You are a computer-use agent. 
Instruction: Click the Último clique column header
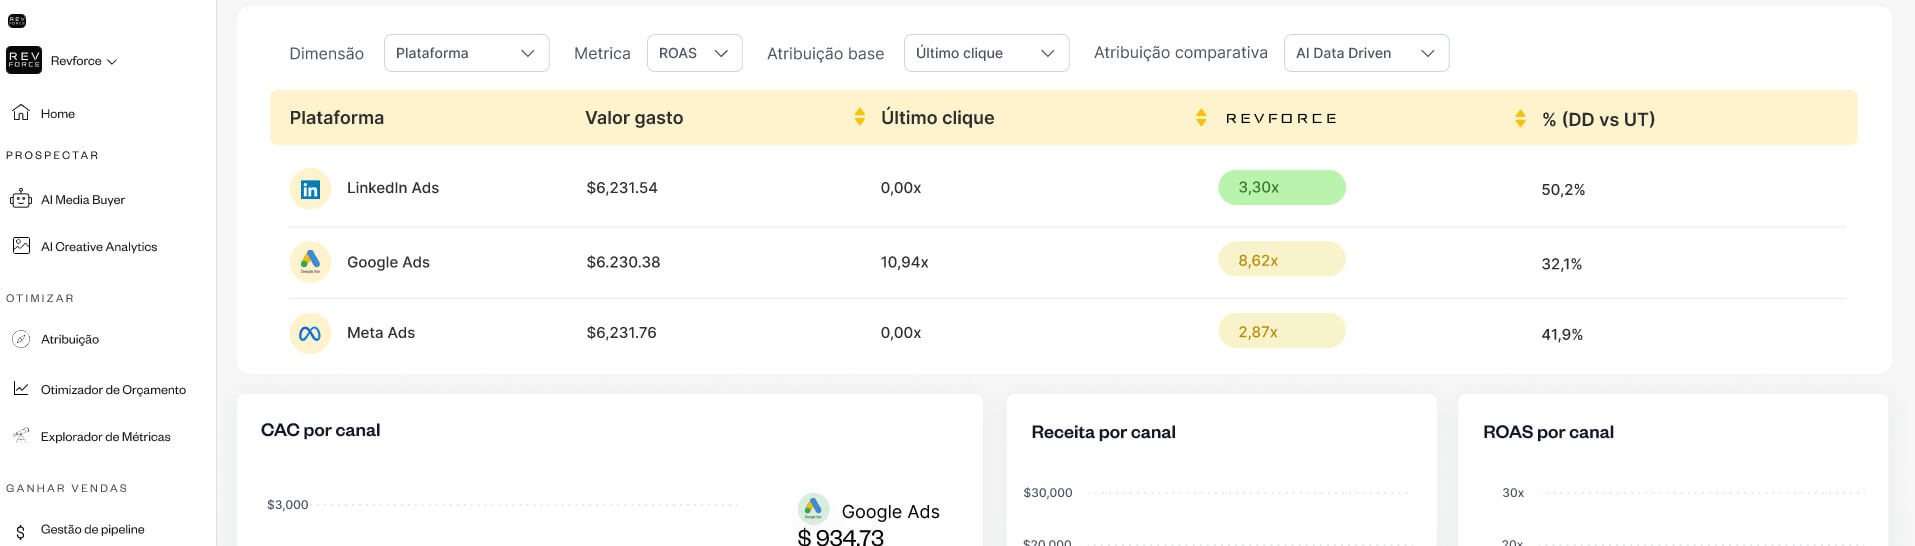pos(937,118)
